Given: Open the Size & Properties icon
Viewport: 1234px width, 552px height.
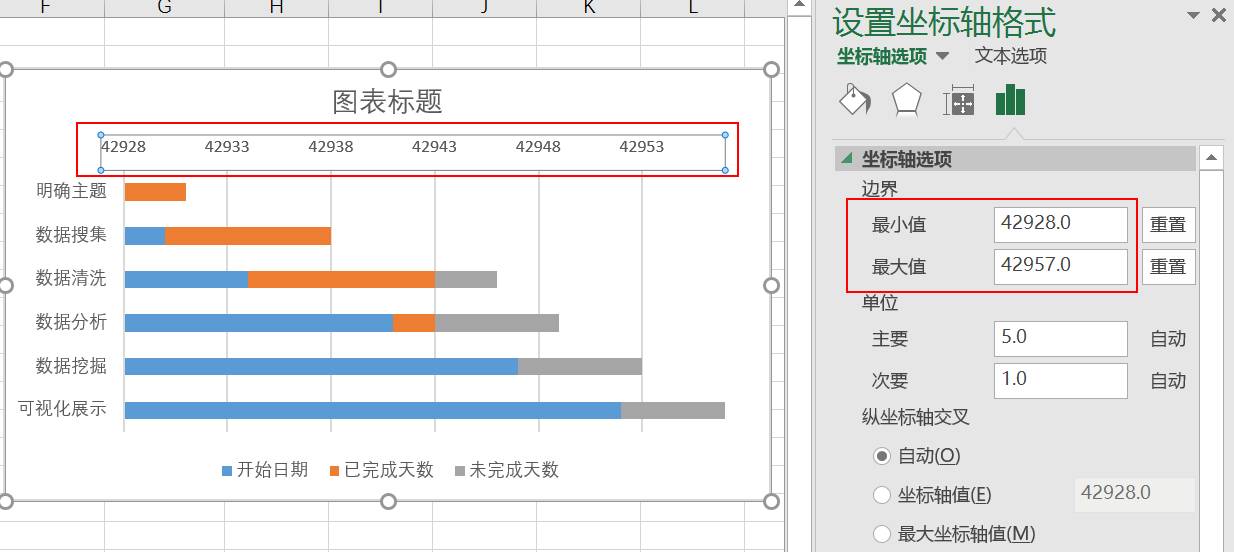Looking at the screenshot, I should pos(959,100).
